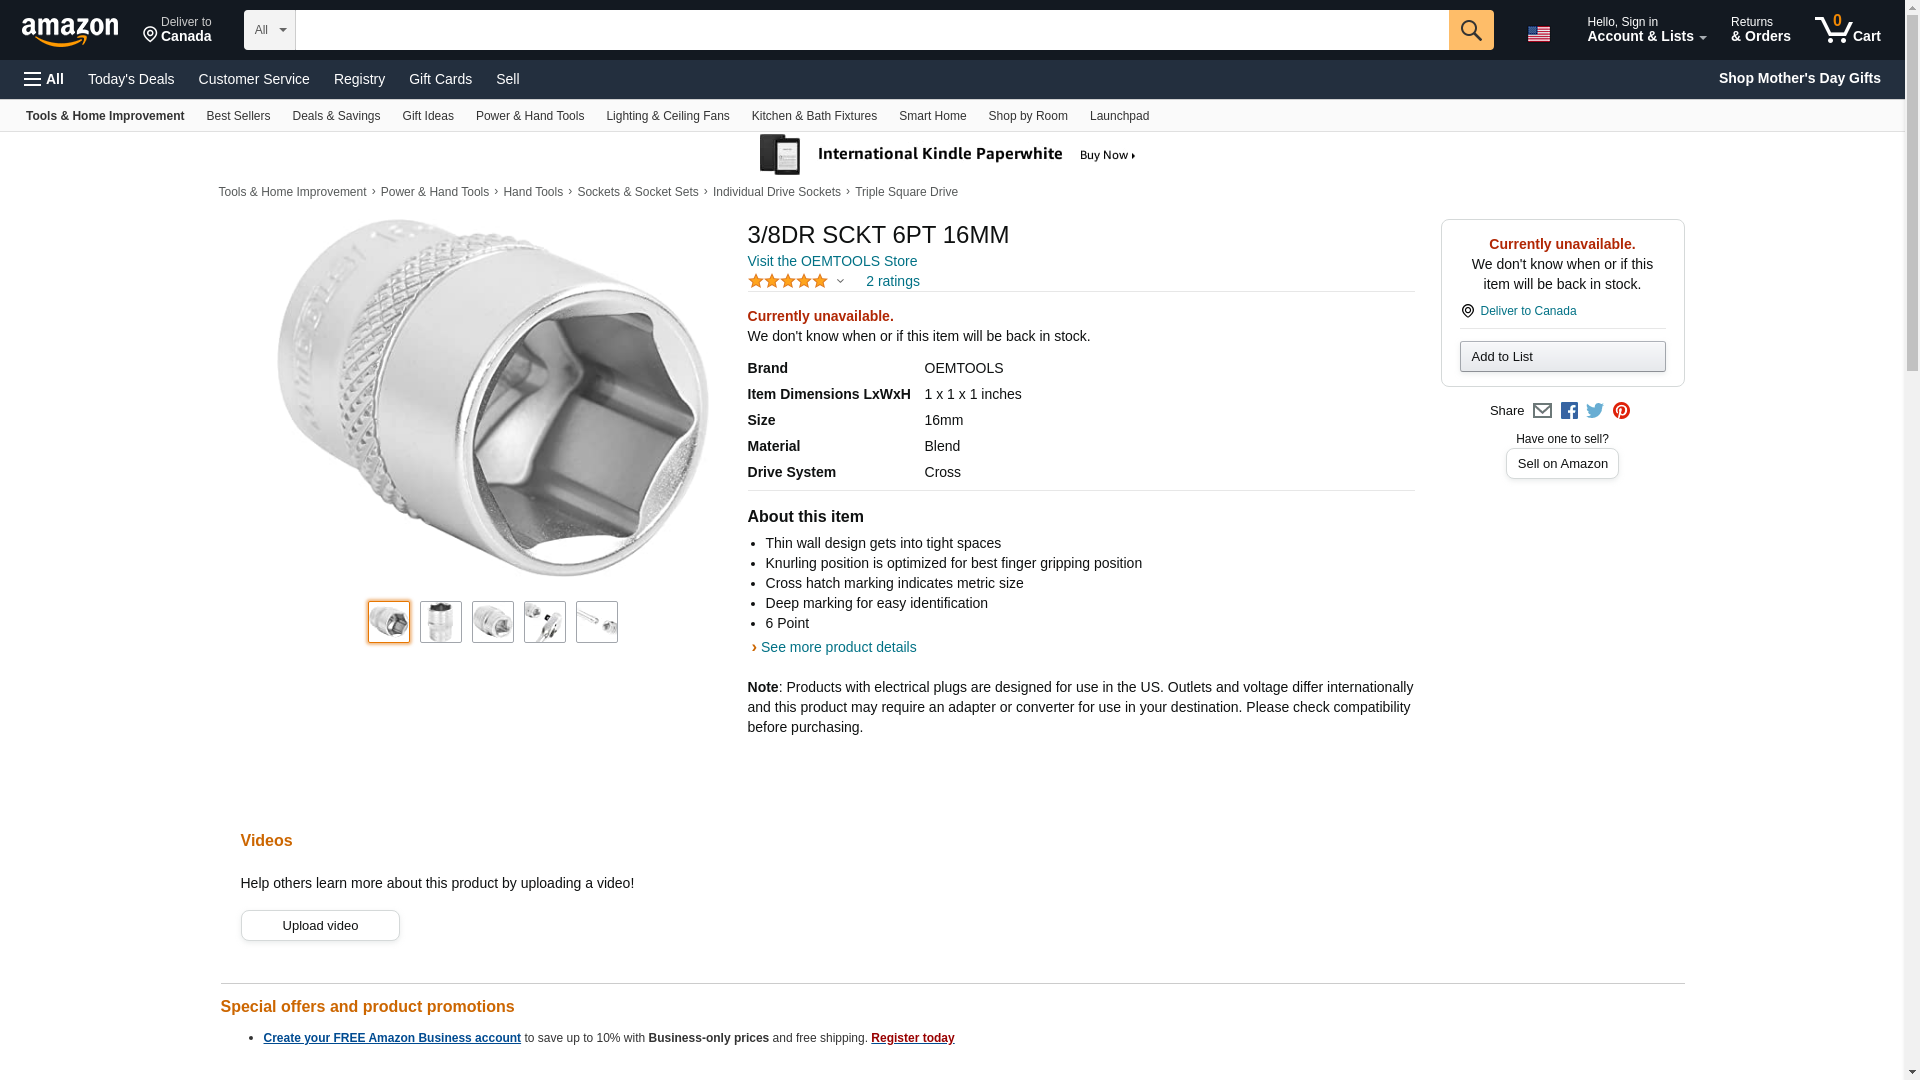1920x1080 pixels.
Task: Open the search category All dropdown
Action: coord(269,30)
